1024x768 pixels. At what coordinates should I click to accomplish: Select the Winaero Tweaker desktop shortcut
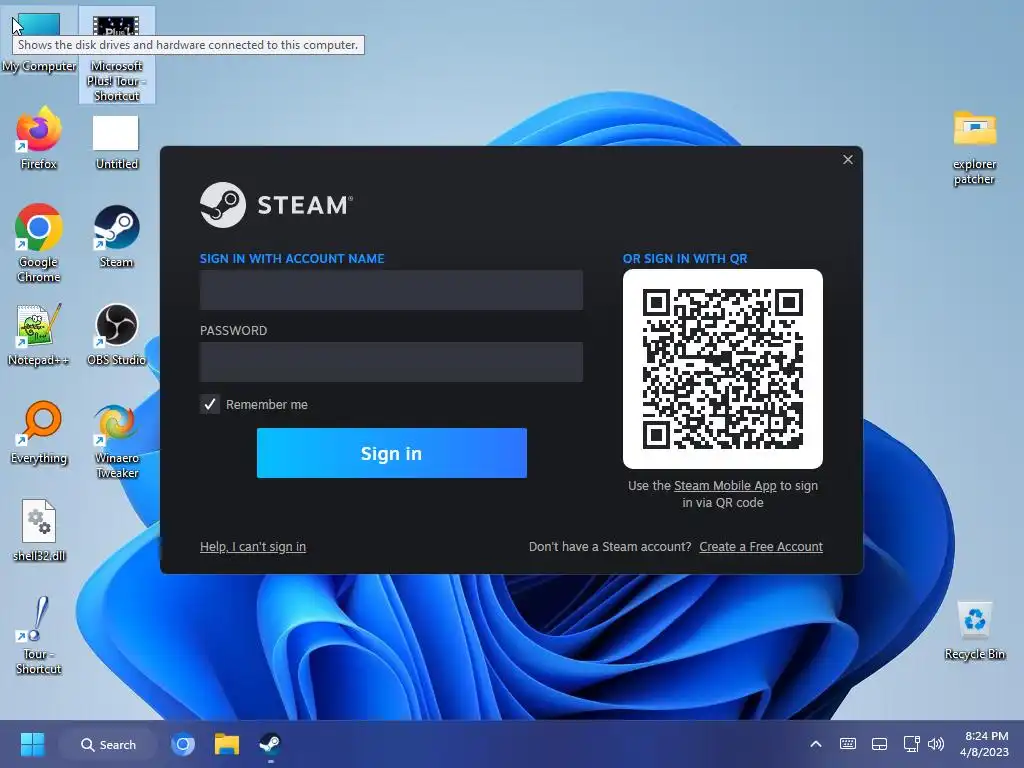pos(116,441)
